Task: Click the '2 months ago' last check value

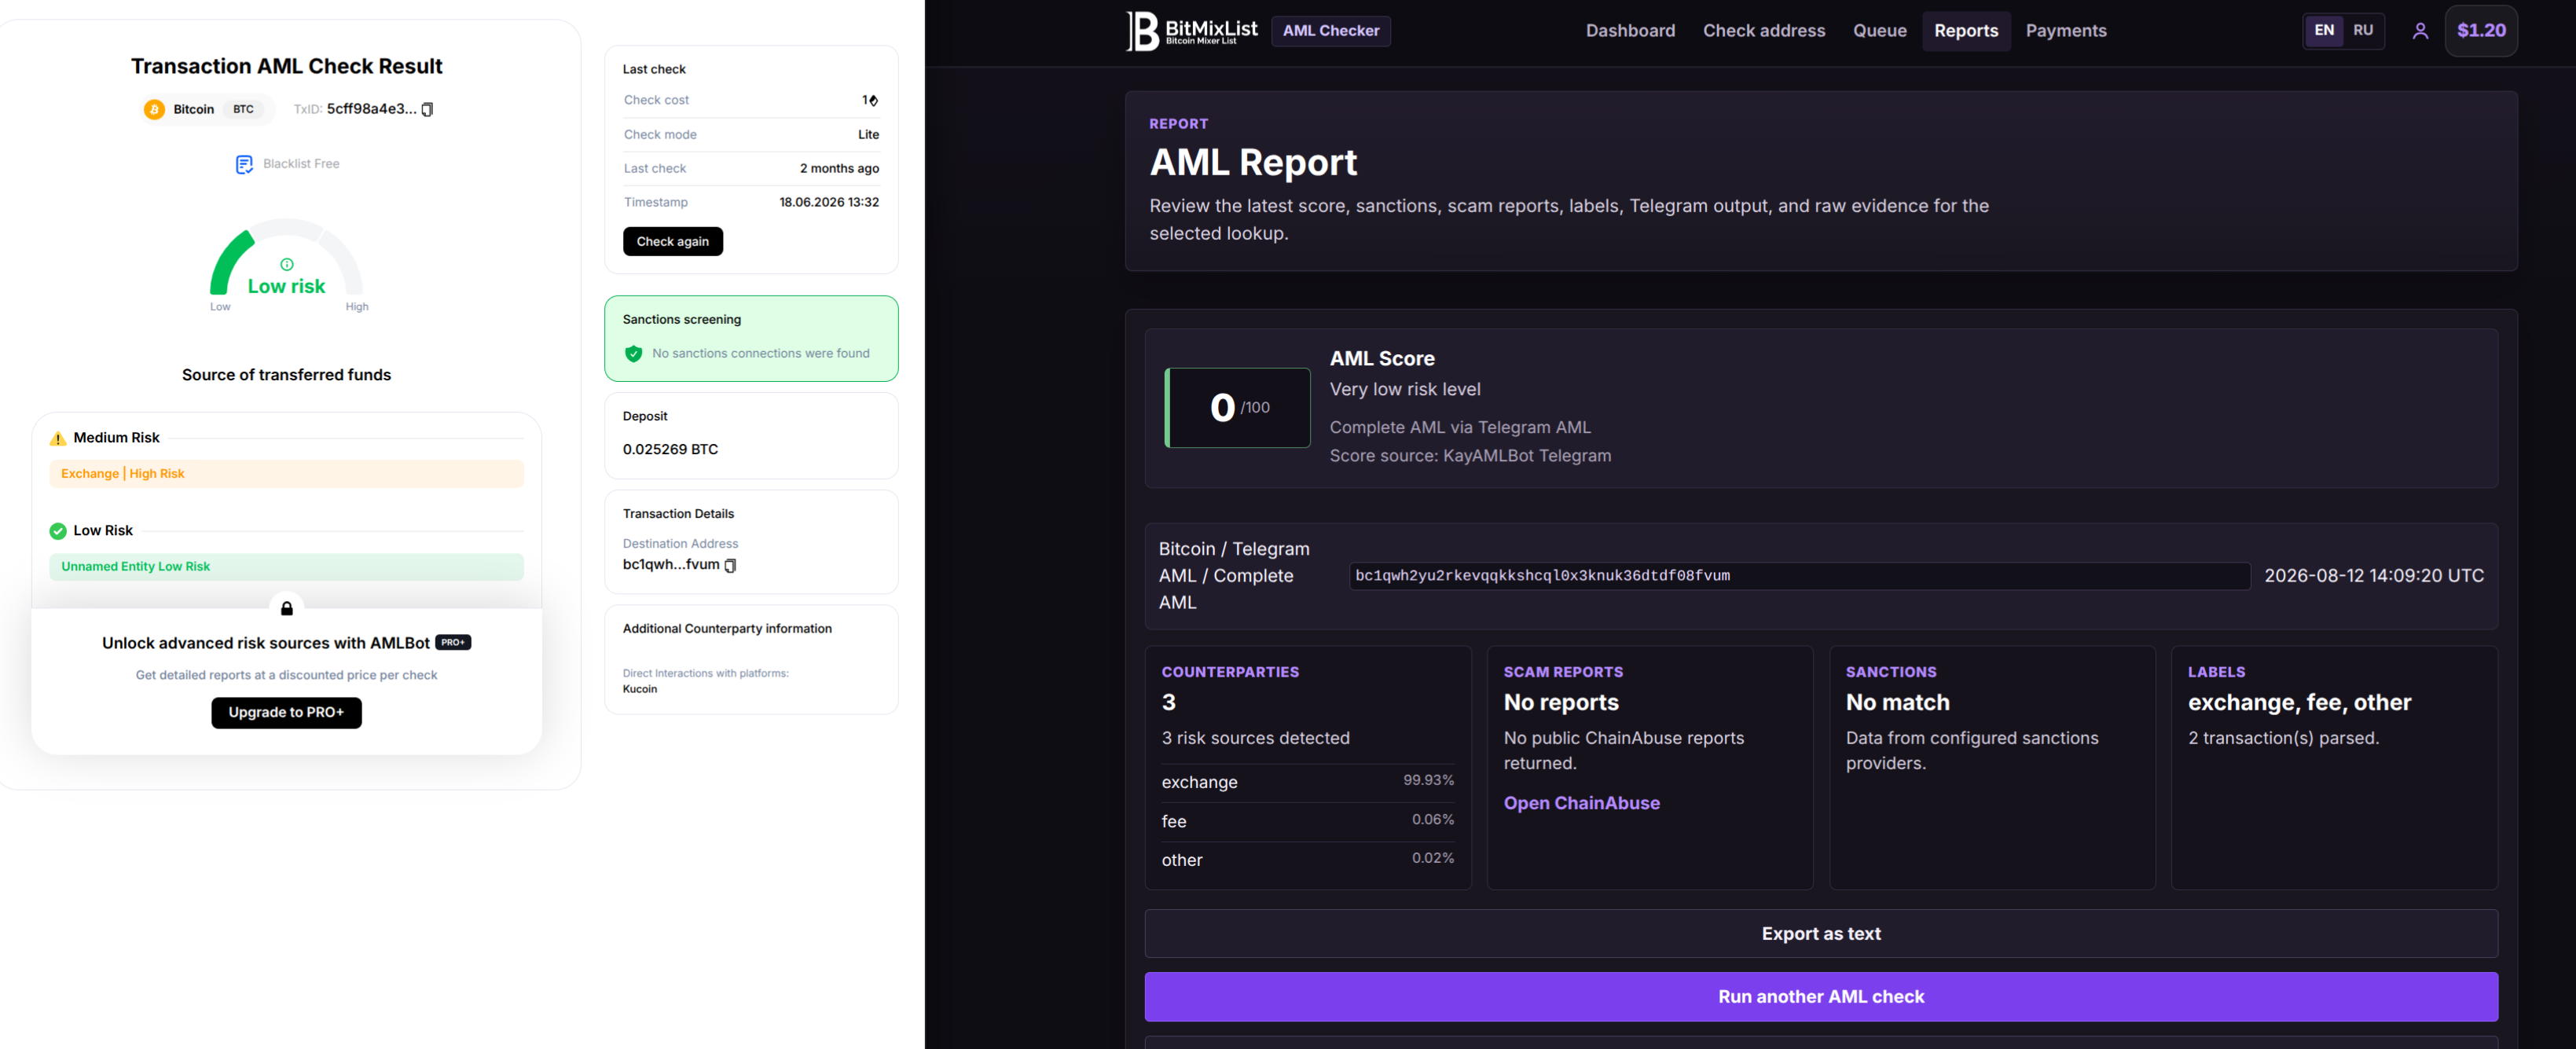Action: 839,169
